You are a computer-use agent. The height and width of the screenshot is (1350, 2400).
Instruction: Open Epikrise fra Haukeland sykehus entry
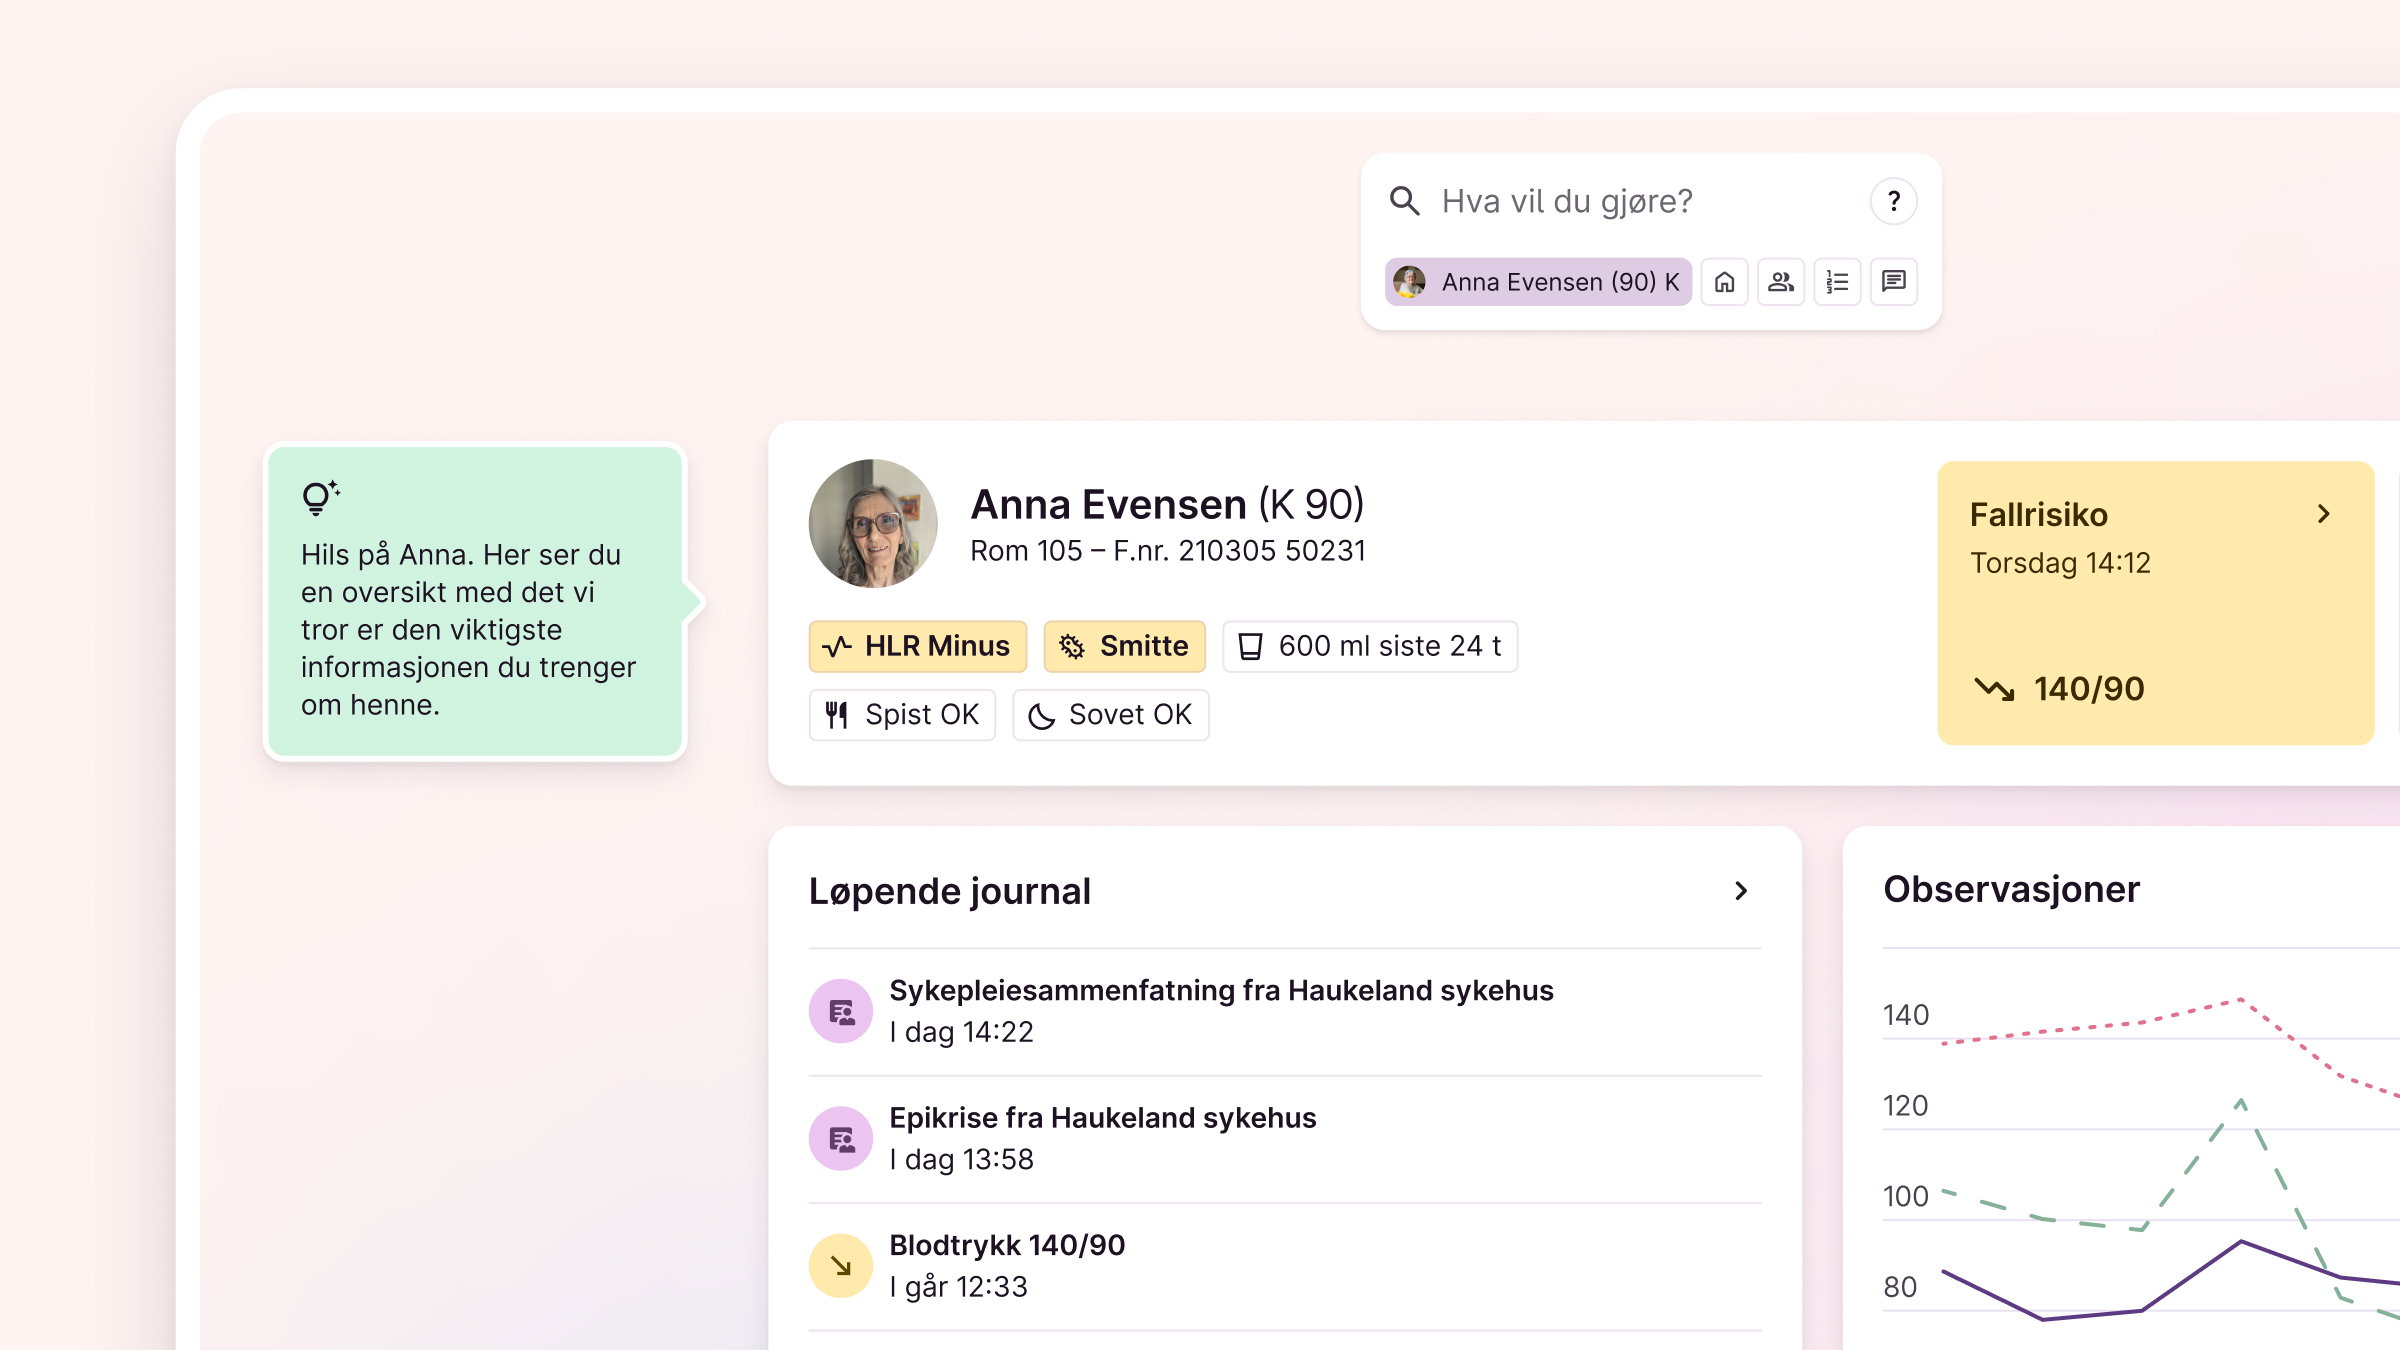(x=1285, y=1138)
